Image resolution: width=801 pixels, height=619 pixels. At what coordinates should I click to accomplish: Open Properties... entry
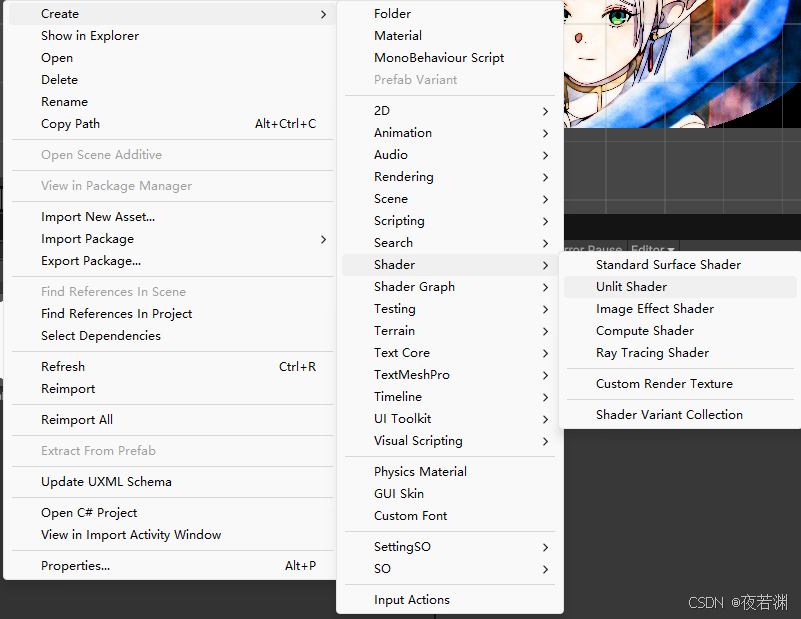pos(172,566)
